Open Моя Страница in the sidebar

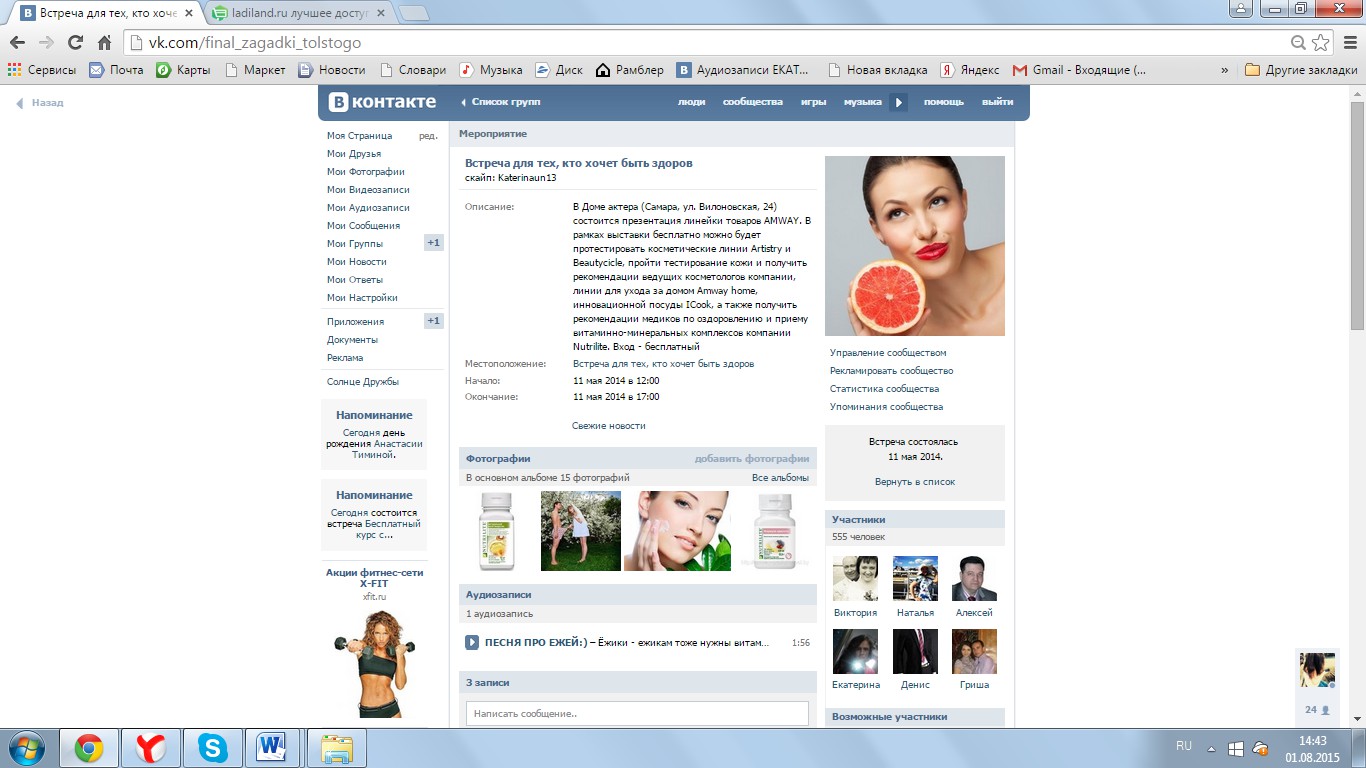tap(360, 136)
